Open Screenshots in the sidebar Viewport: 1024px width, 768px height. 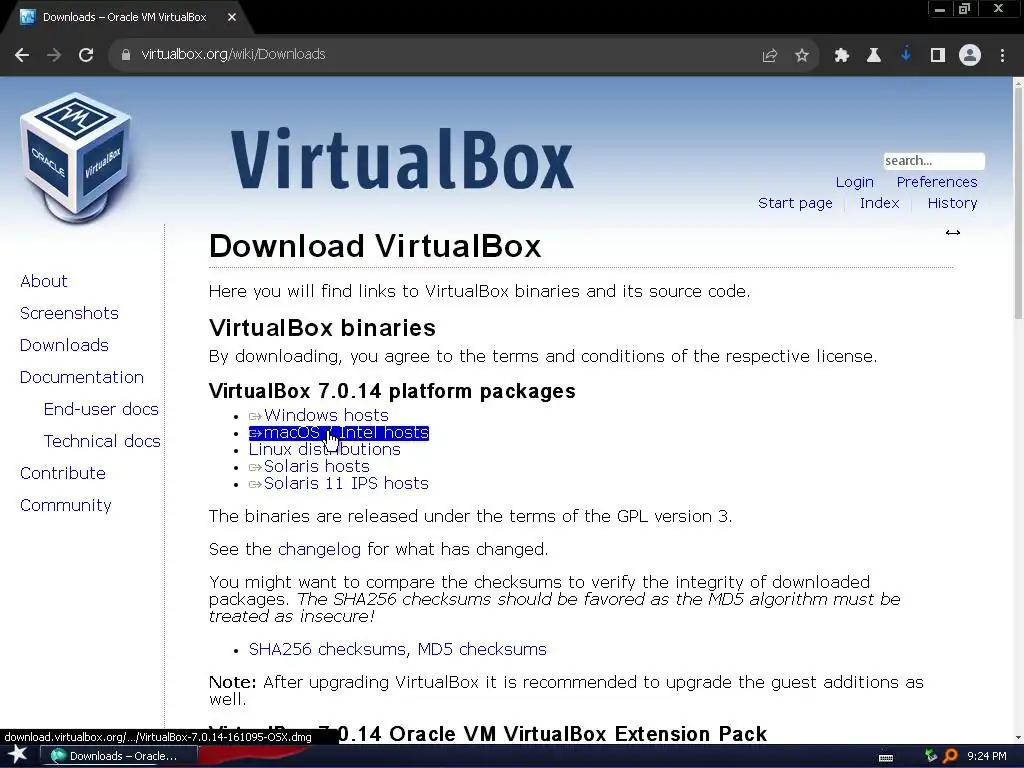[x=69, y=313]
